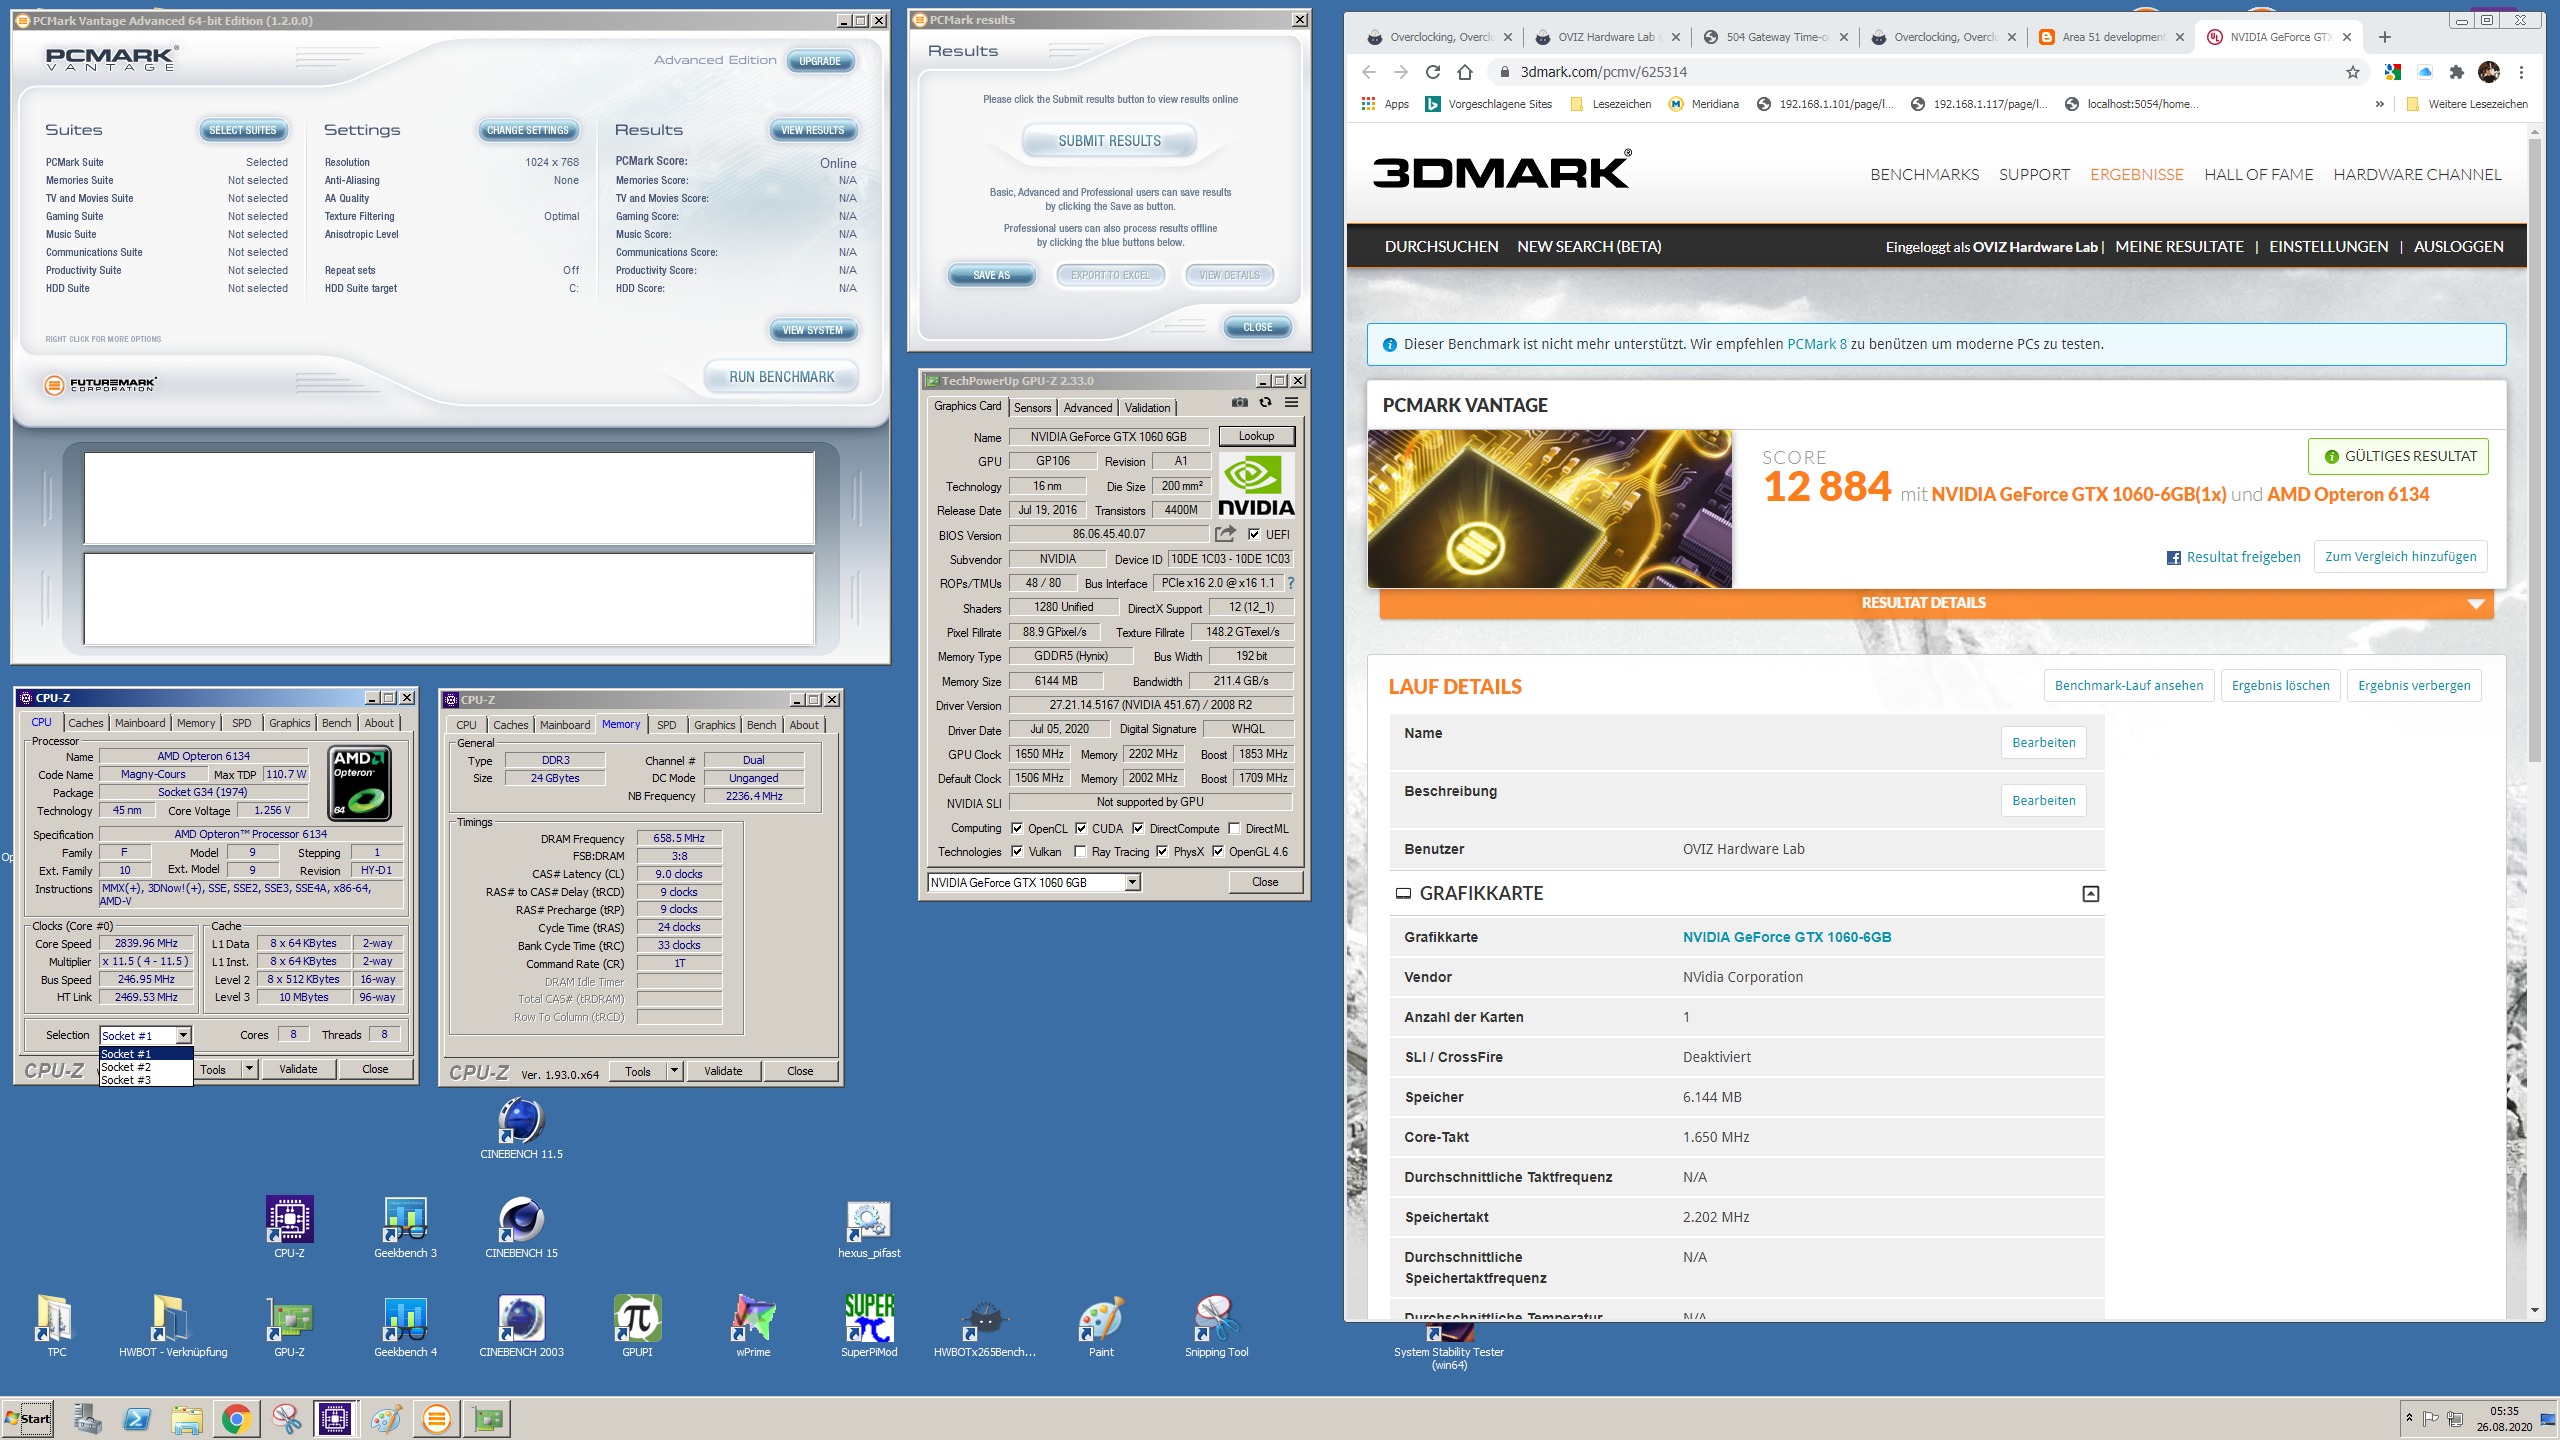Screen dimensions: 2560x1440
Task: Click Chrome icon in the taskbar
Action: tap(237, 1418)
